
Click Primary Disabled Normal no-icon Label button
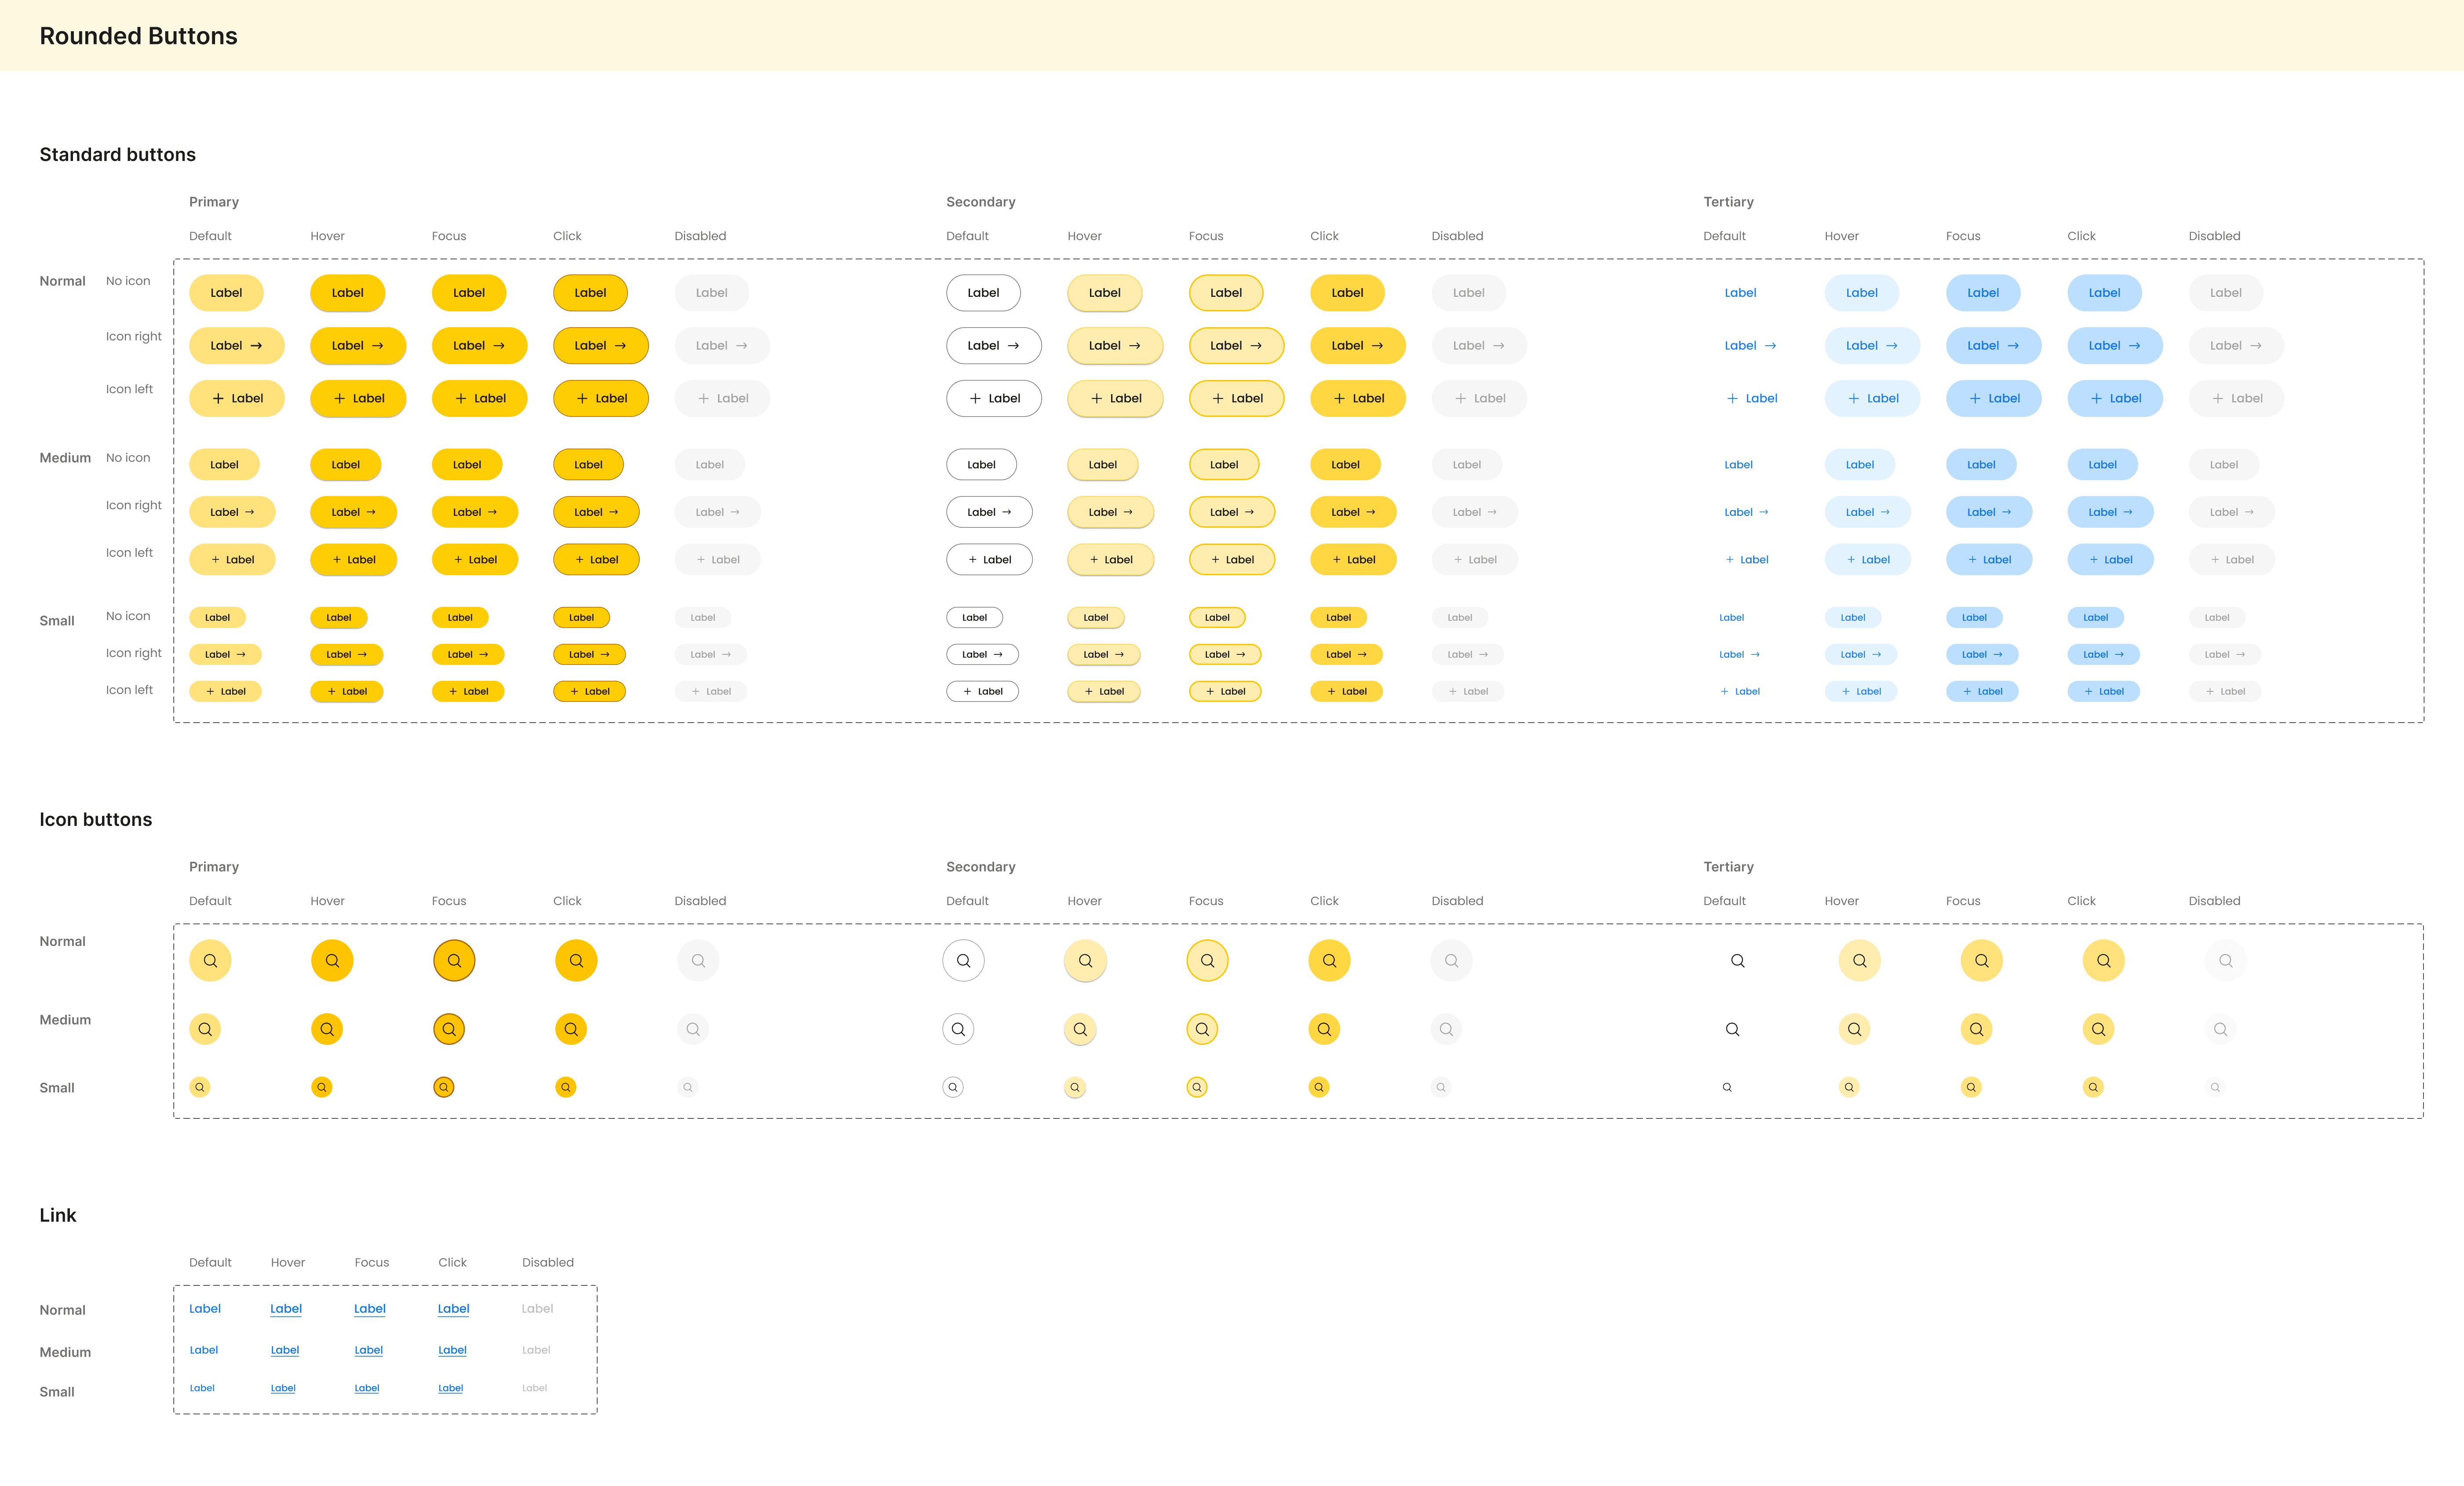point(711,293)
